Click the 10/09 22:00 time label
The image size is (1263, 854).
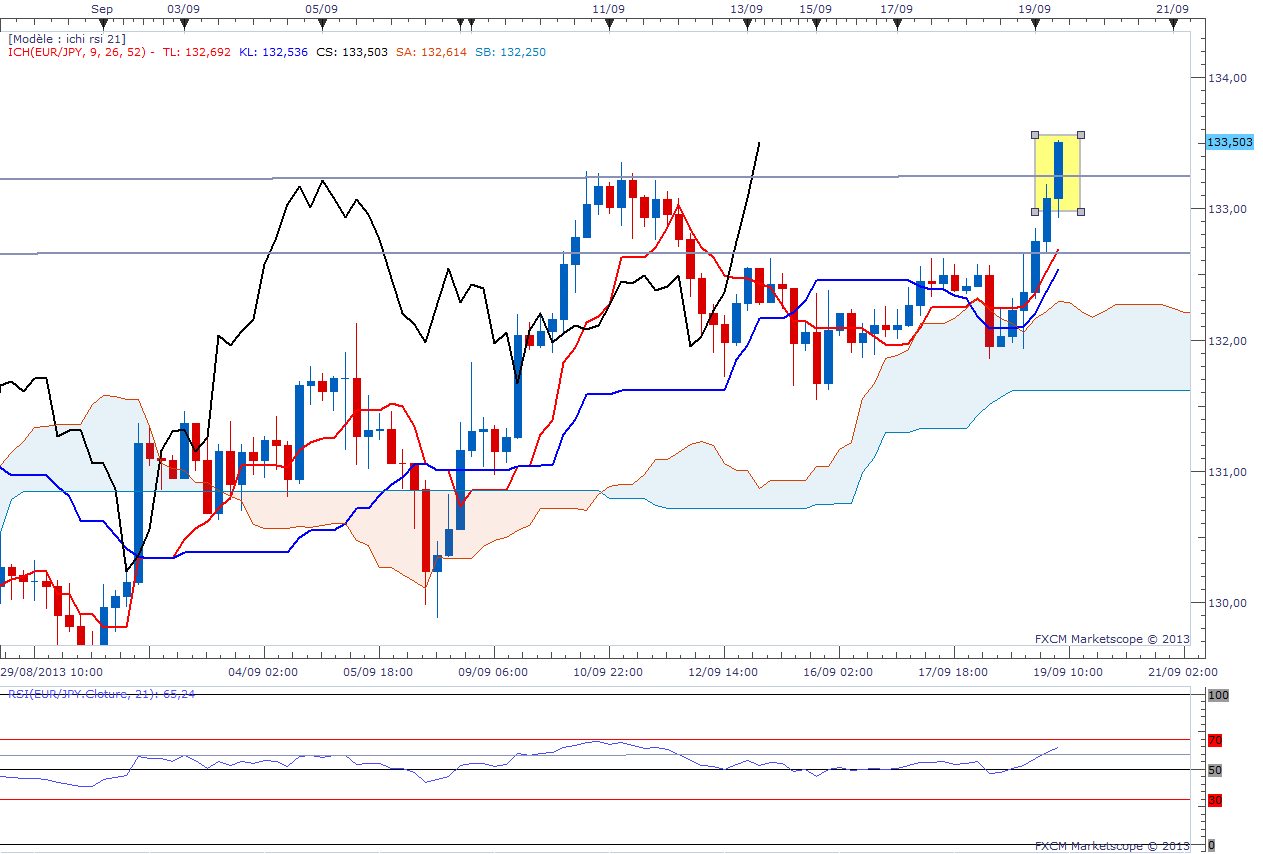tap(608, 671)
